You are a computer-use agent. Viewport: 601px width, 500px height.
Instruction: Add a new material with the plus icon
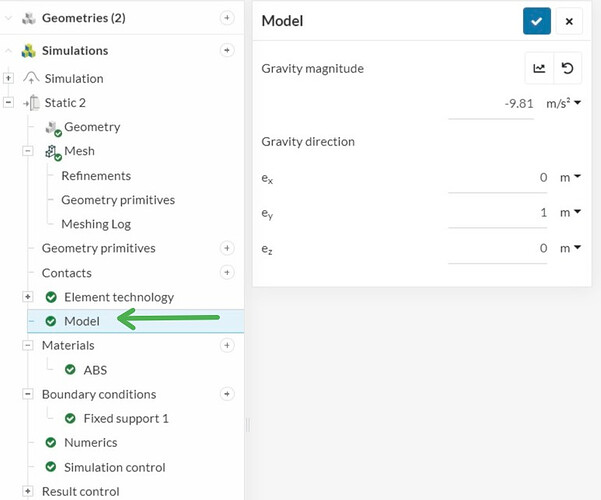[226, 345]
